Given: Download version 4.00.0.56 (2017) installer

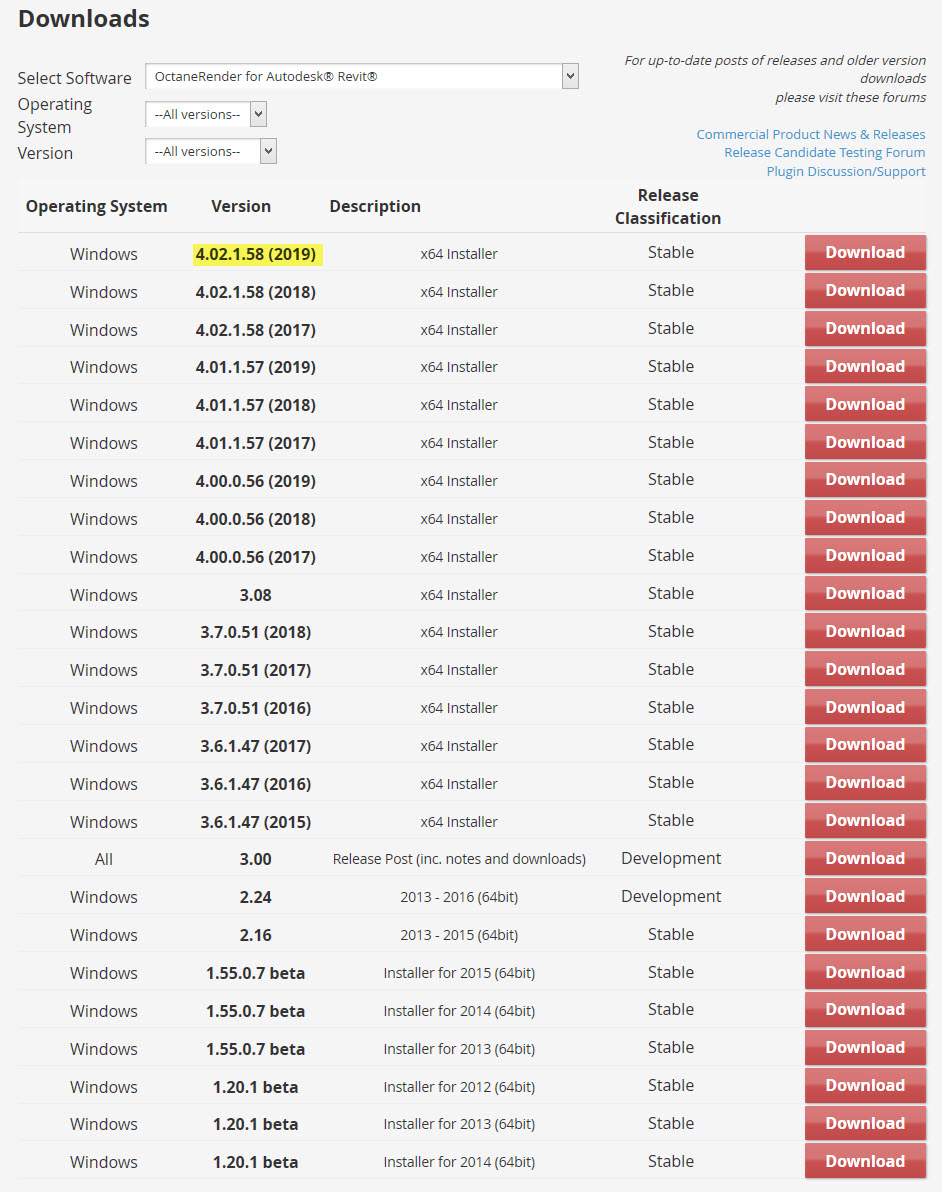Looking at the screenshot, I should (865, 556).
